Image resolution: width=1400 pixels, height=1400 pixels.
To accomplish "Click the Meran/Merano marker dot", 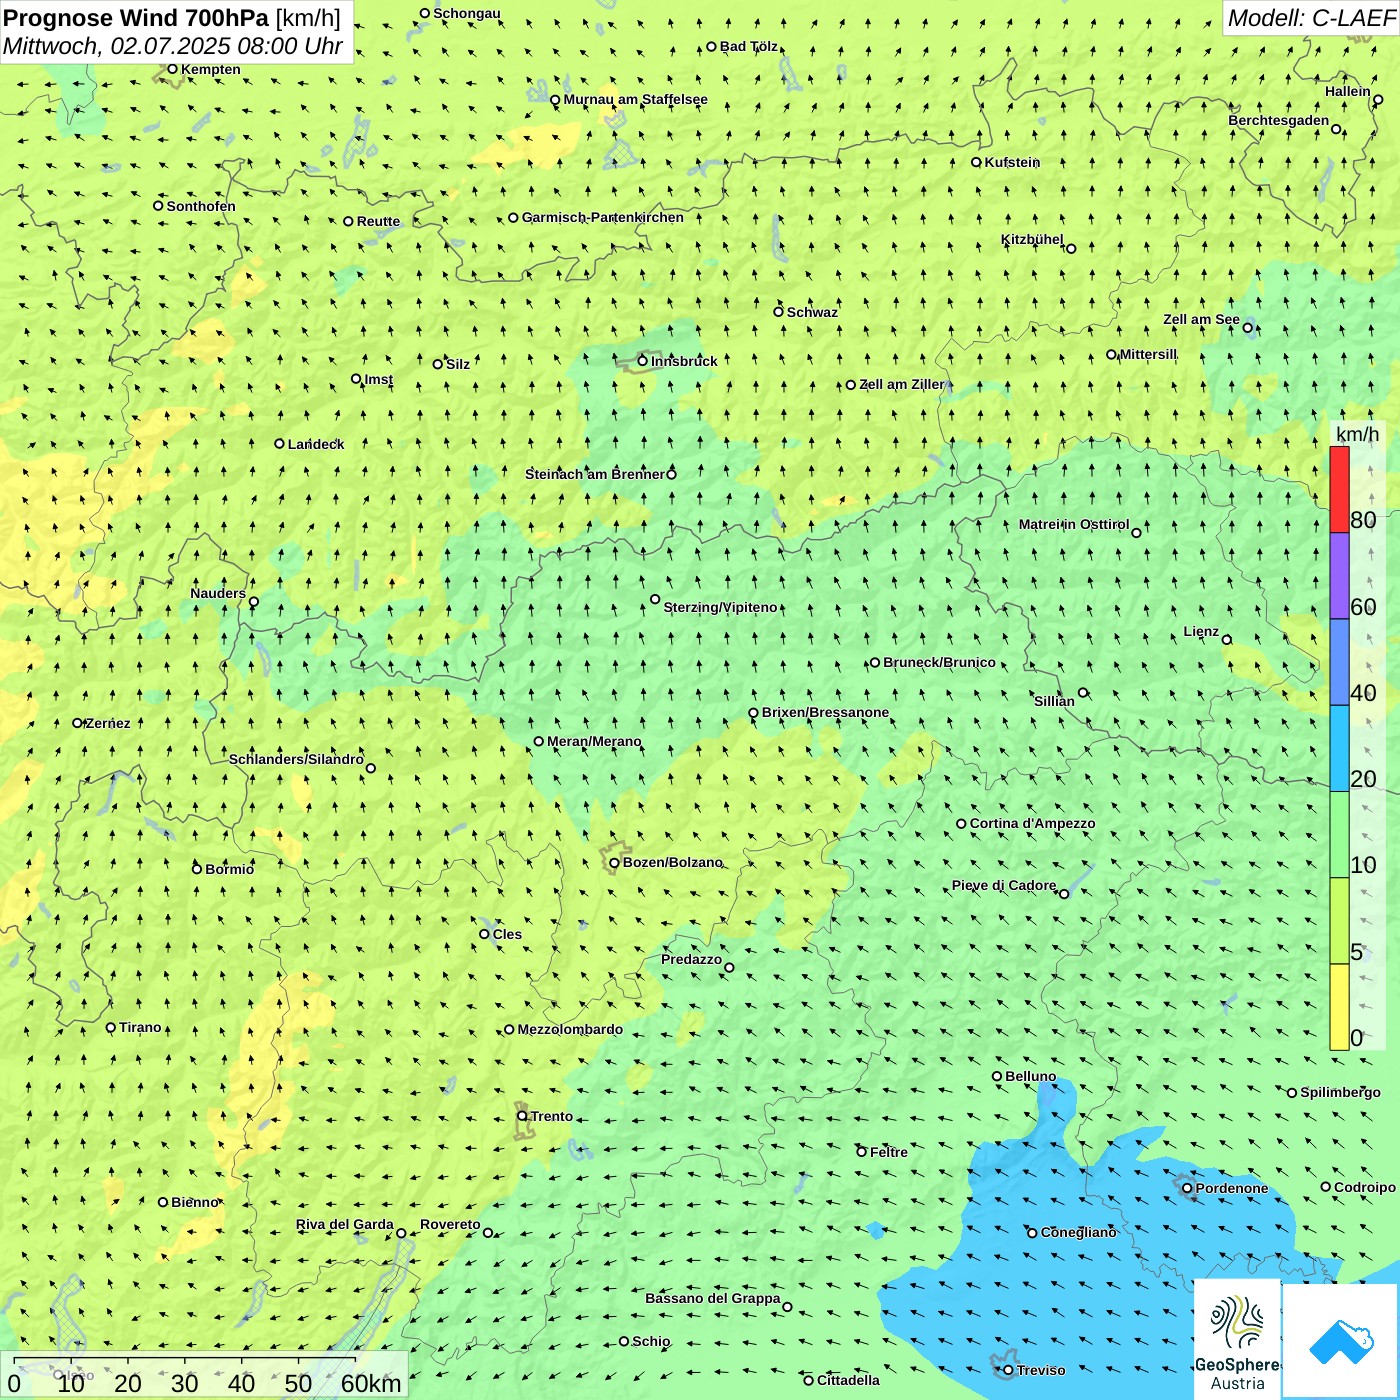I will pyautogui.click(x=538, y=741).
